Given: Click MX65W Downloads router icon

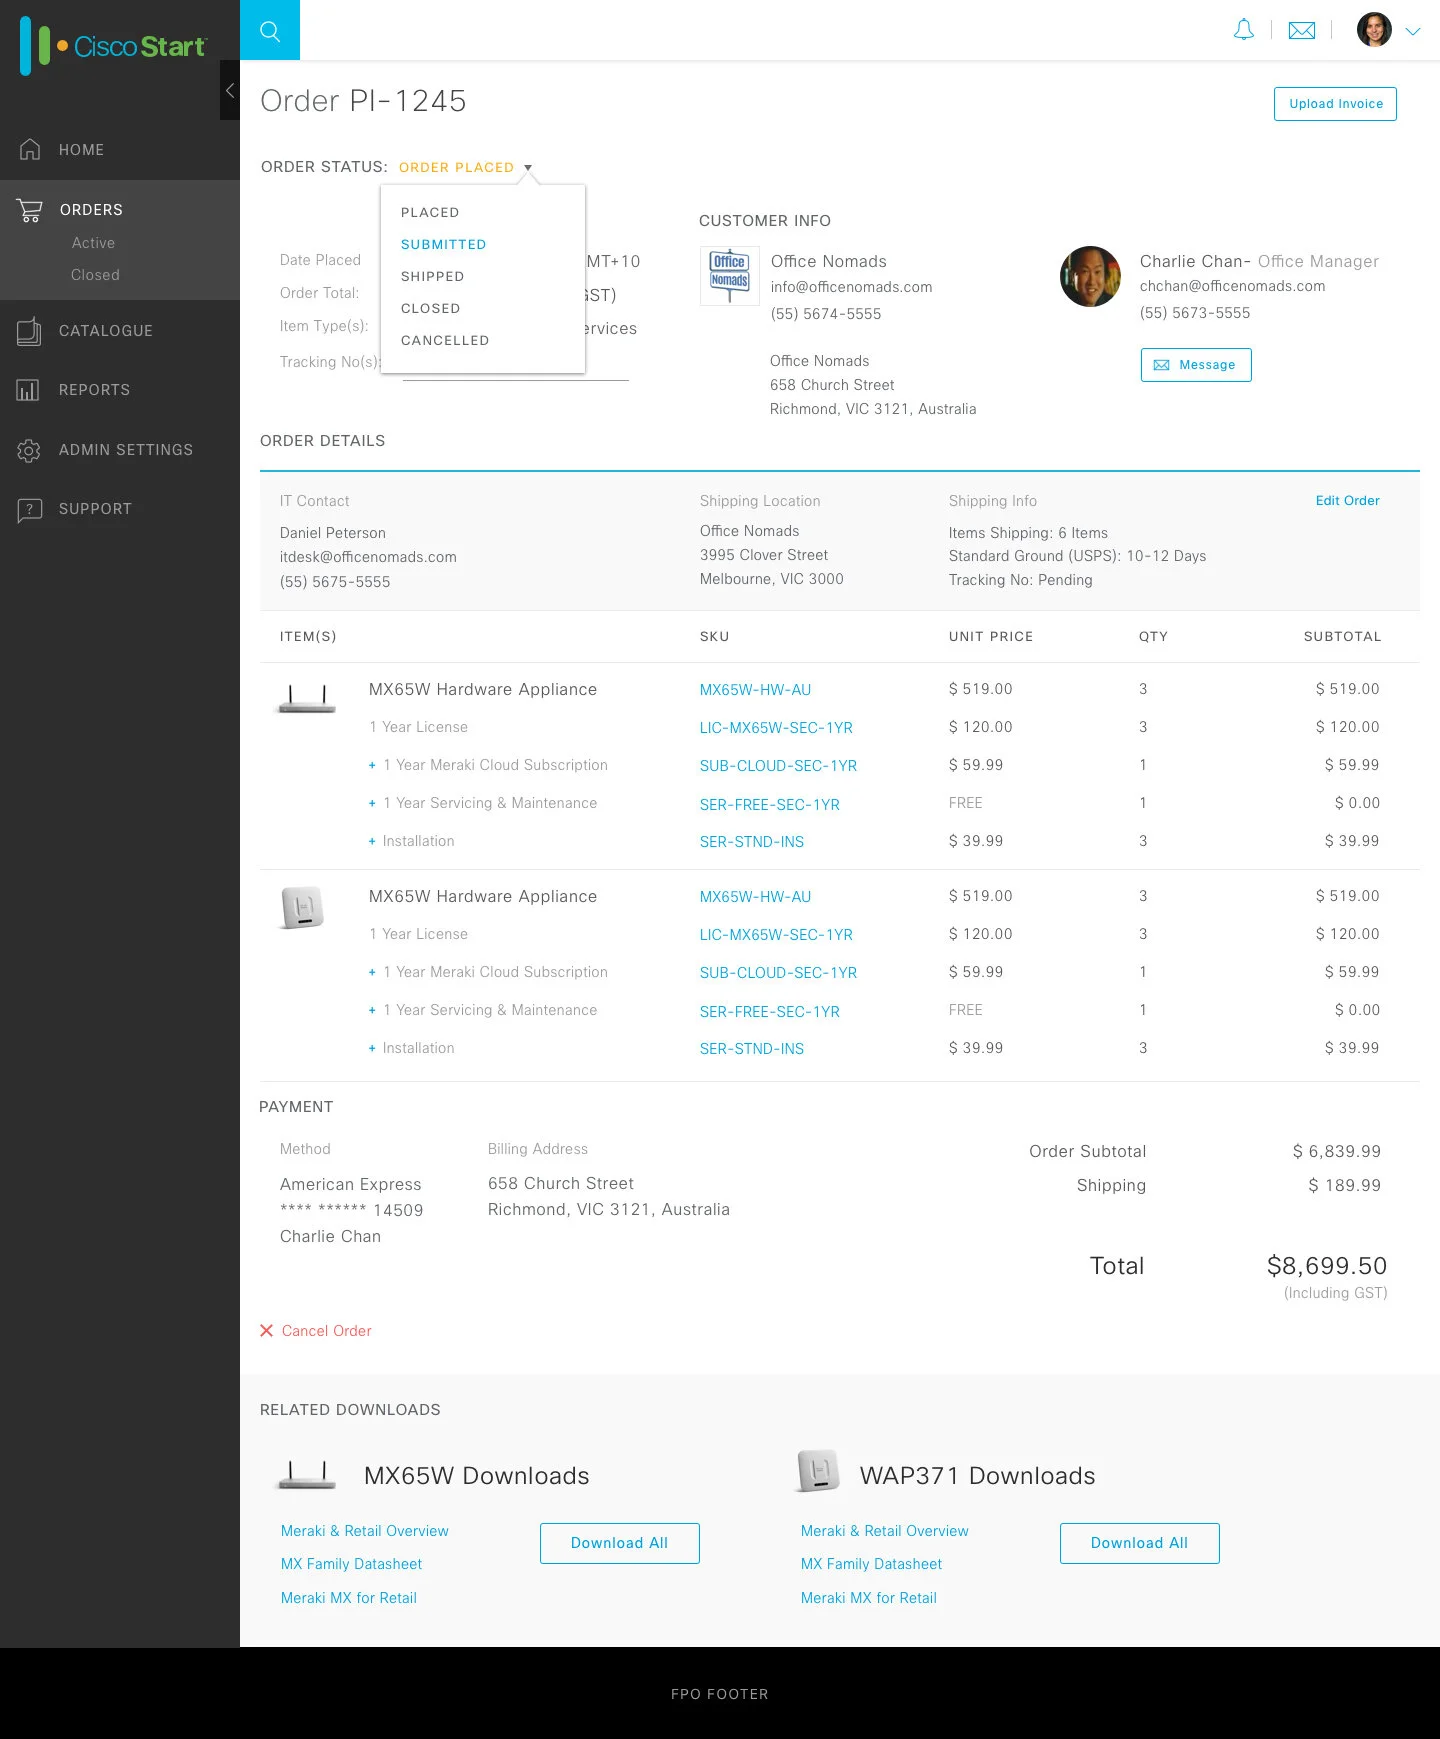Looking at the screenshot, I should click(306, 1475).
